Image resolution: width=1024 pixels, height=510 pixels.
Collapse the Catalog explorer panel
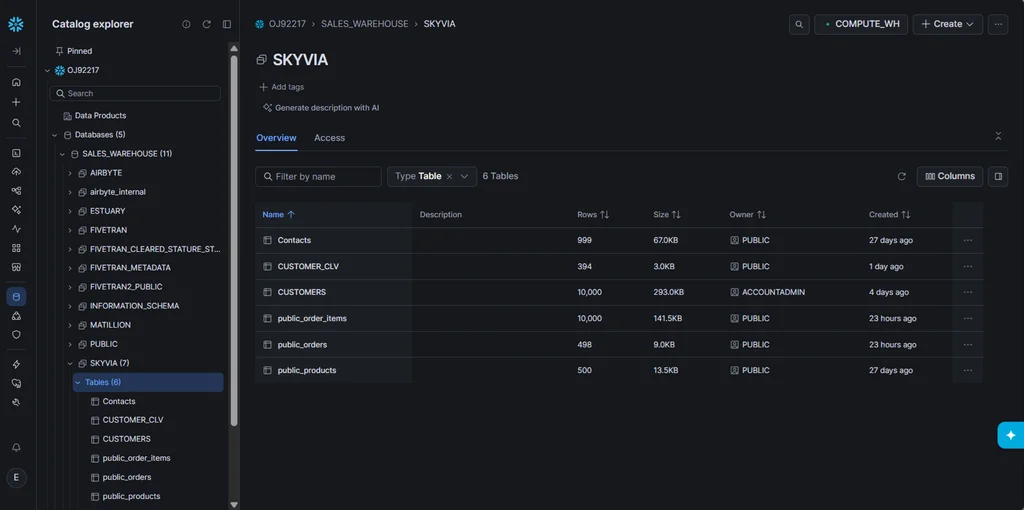(x=227, y=24)
